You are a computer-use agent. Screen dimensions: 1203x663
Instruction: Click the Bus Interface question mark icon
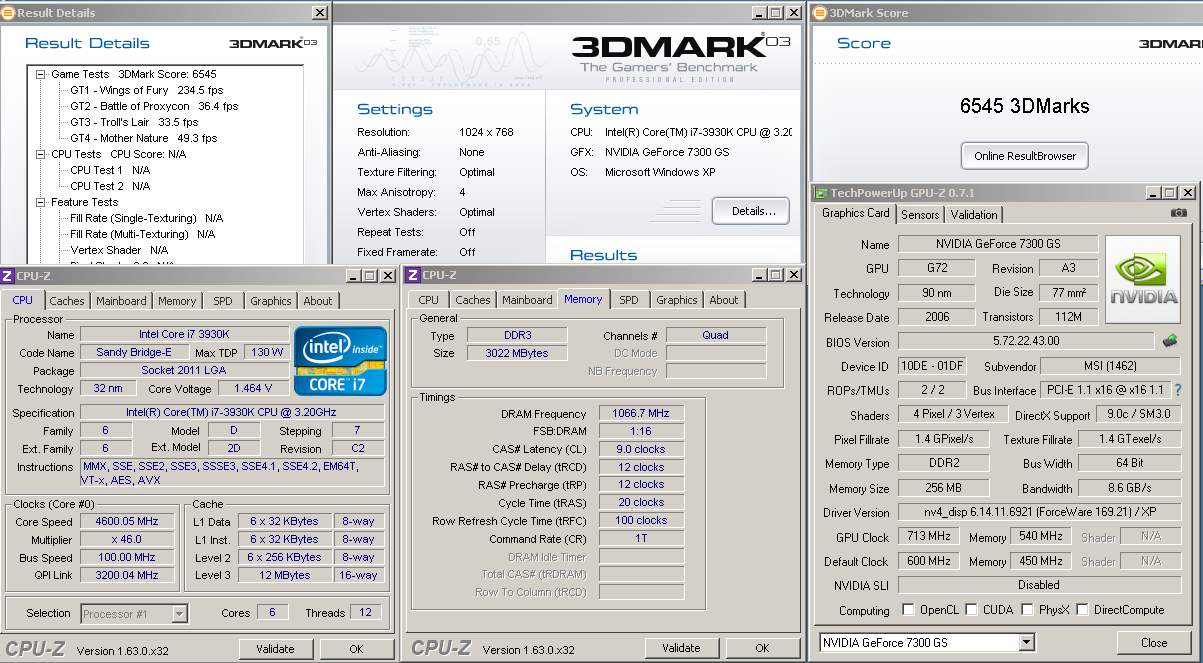pyautogui.click(x=1177, y=390)
